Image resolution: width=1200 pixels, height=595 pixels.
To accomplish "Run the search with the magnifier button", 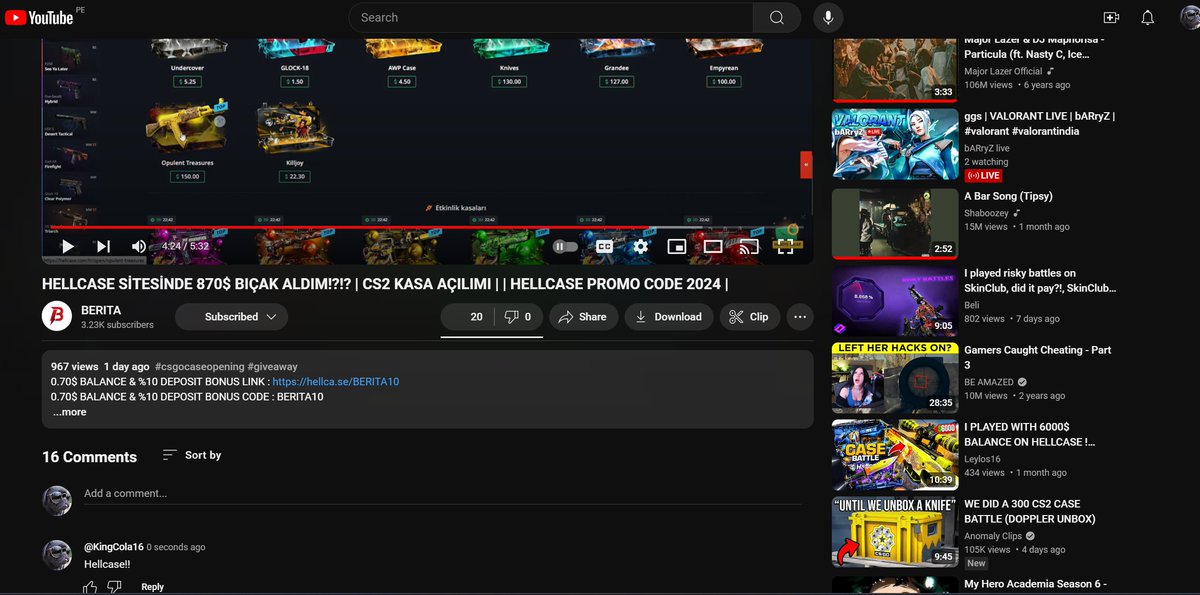I will (x=777, y=17).
